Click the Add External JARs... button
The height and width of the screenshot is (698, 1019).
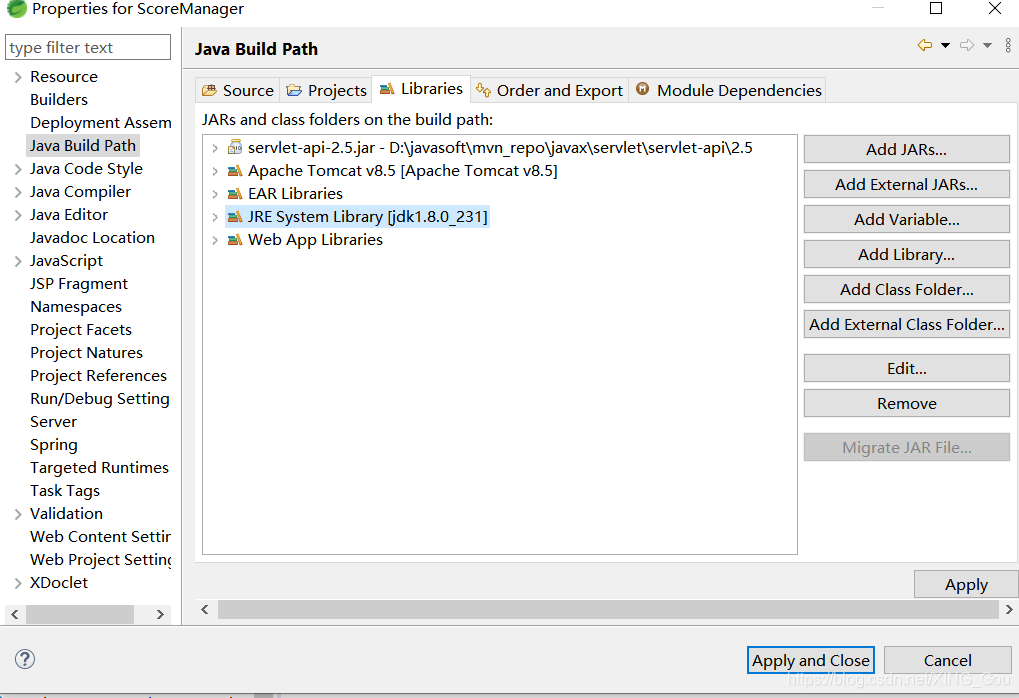pyautogui.click(x=907, y=185)
